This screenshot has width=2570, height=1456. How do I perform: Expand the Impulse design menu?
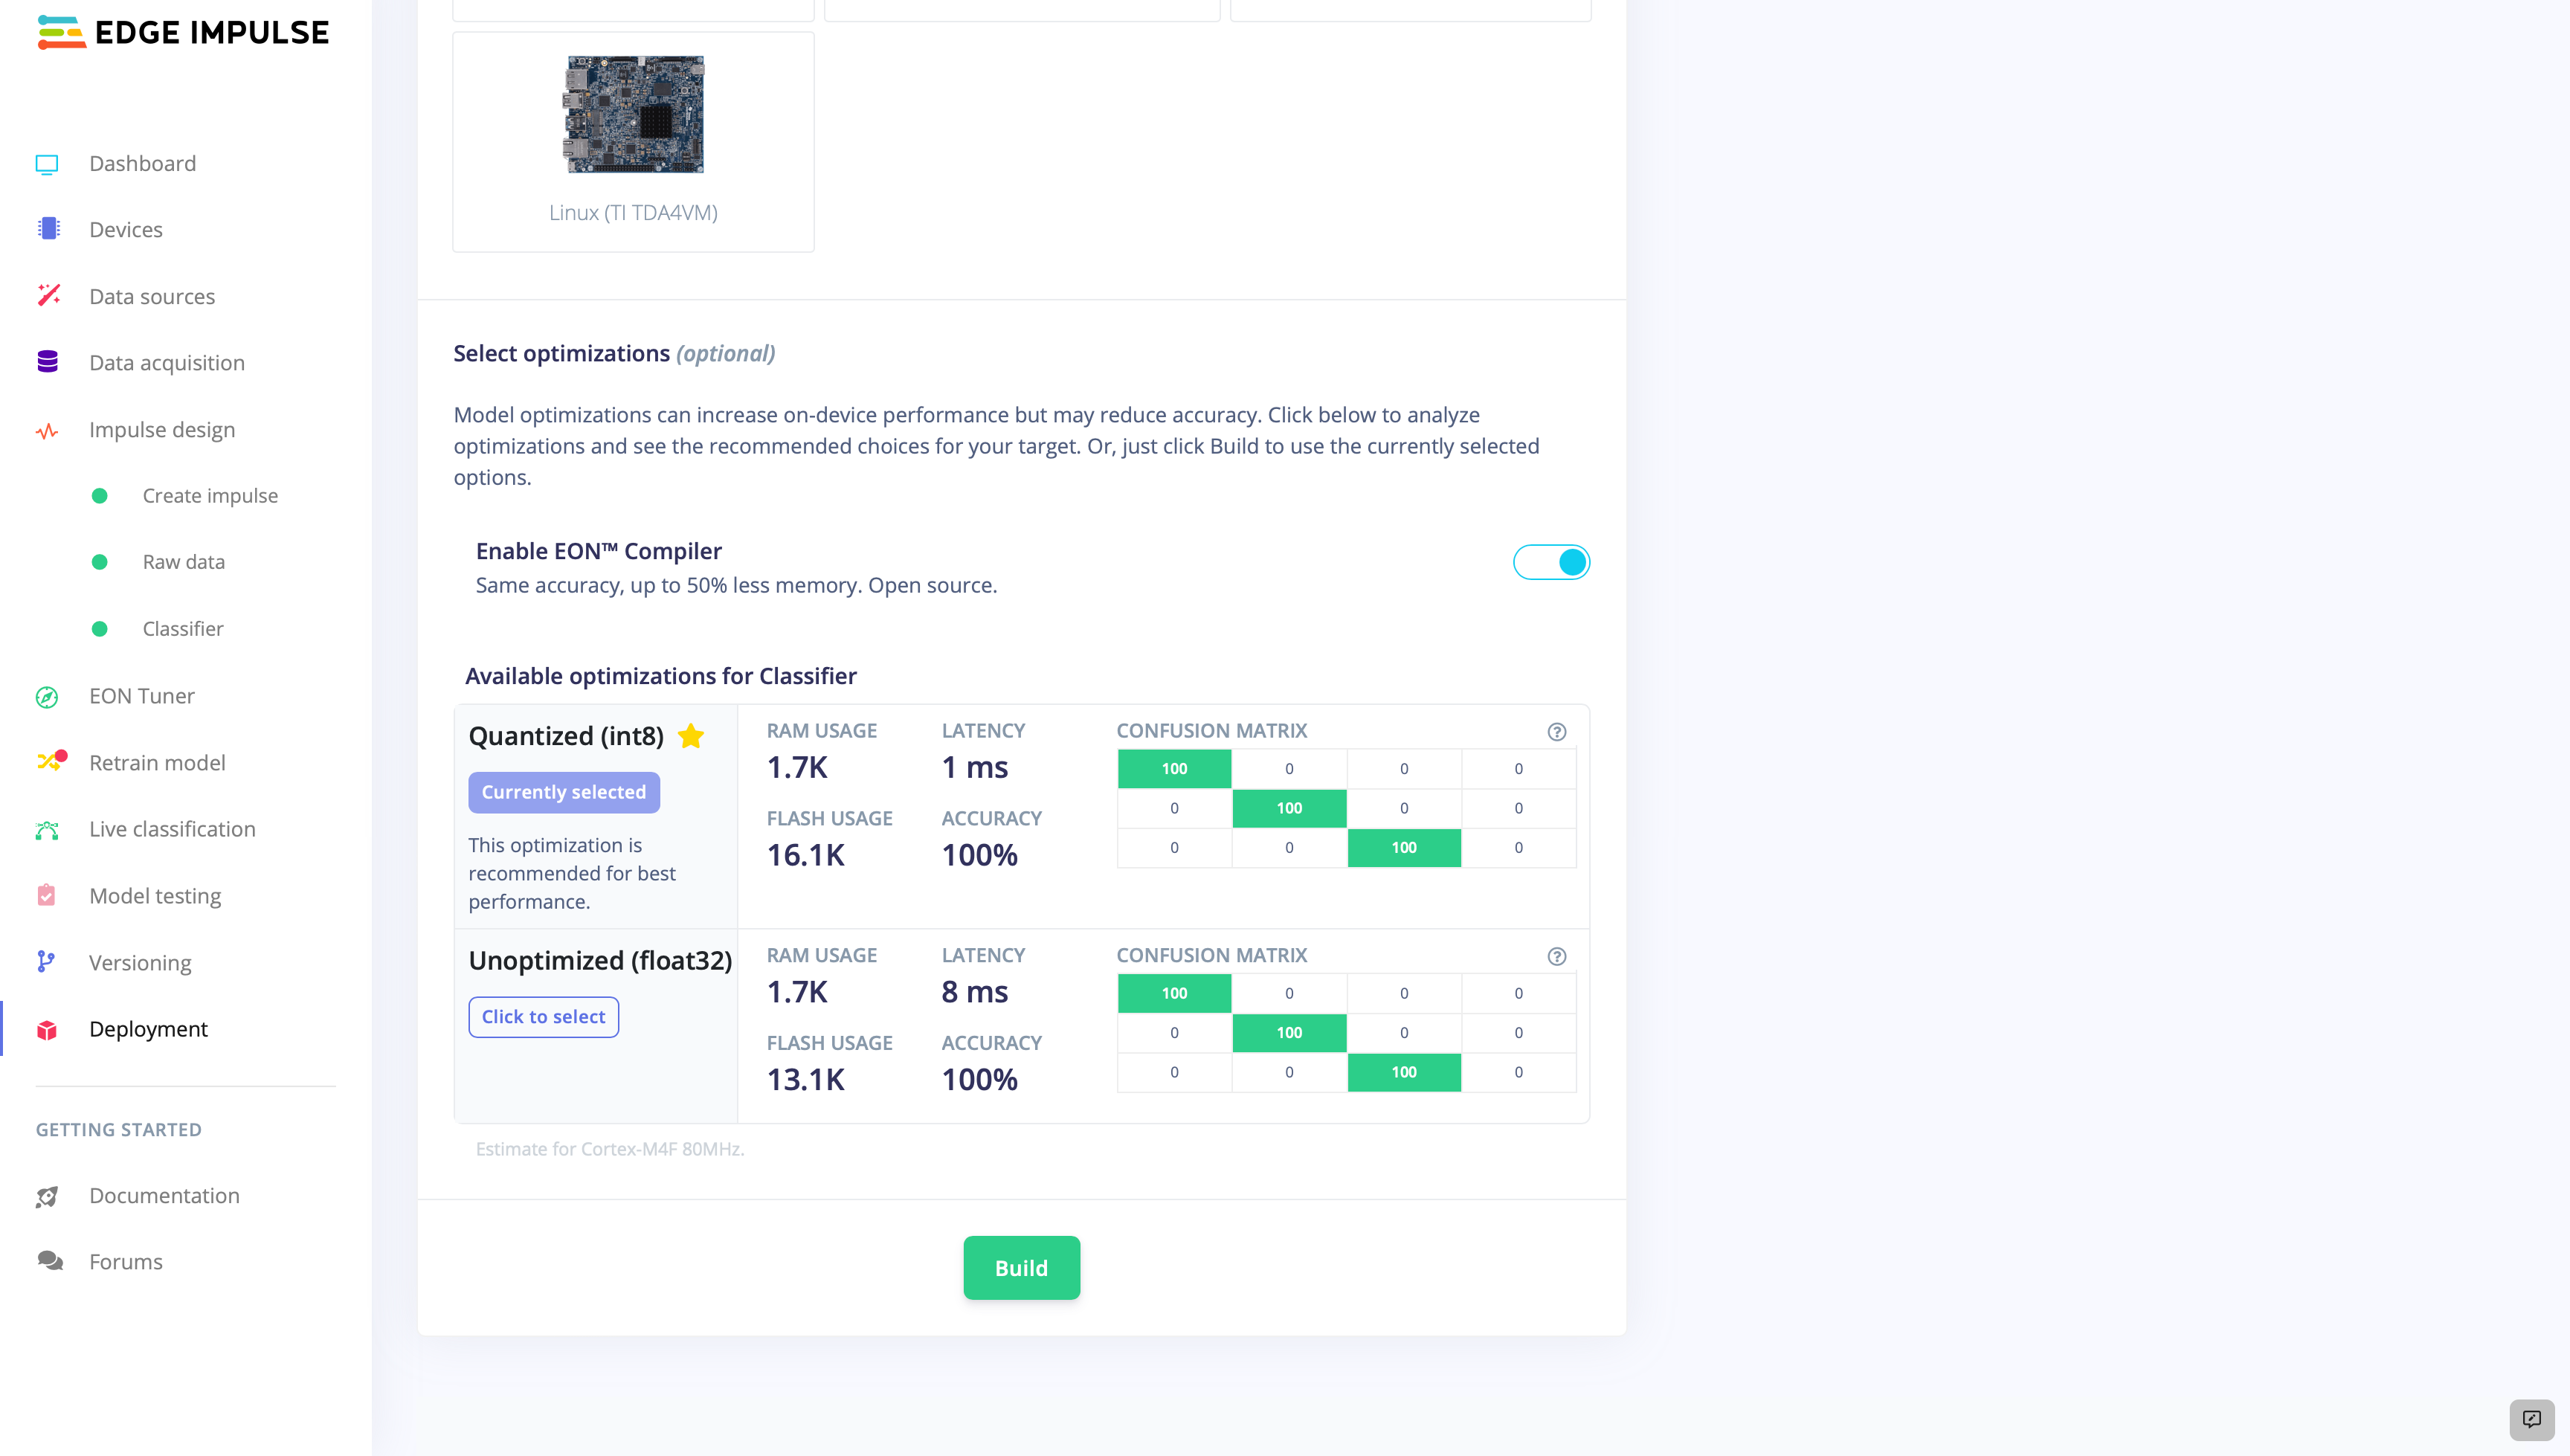click(x=162, y=430)
